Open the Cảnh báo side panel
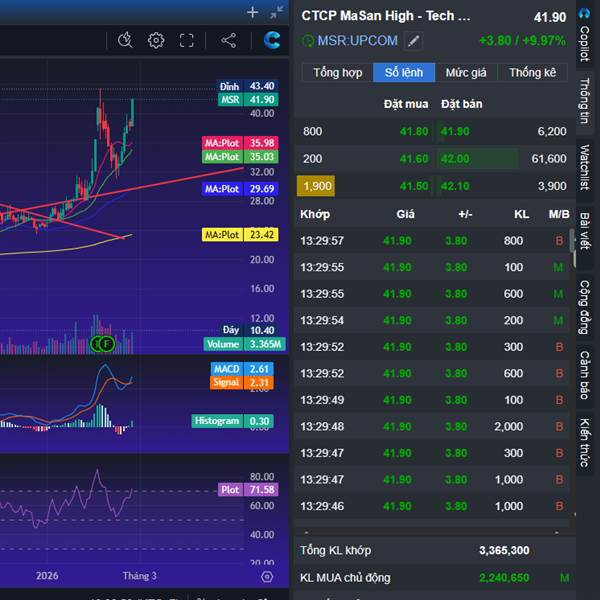Screen dimensions: 600x600 tap(584, 375)
